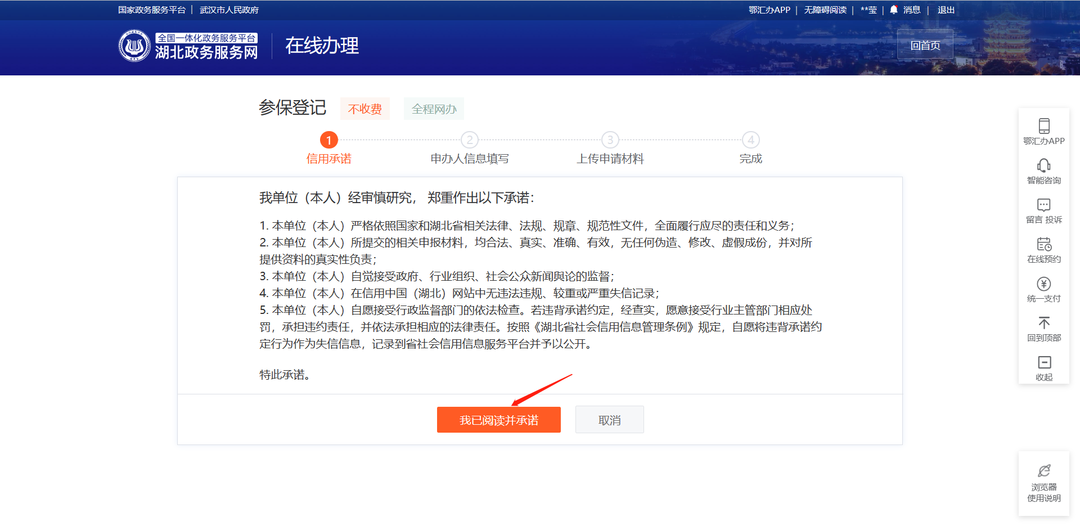Open 智能咨询 headset icon
The height and width of the screenshot is (530, 1080).
[x=1043, y=165]
